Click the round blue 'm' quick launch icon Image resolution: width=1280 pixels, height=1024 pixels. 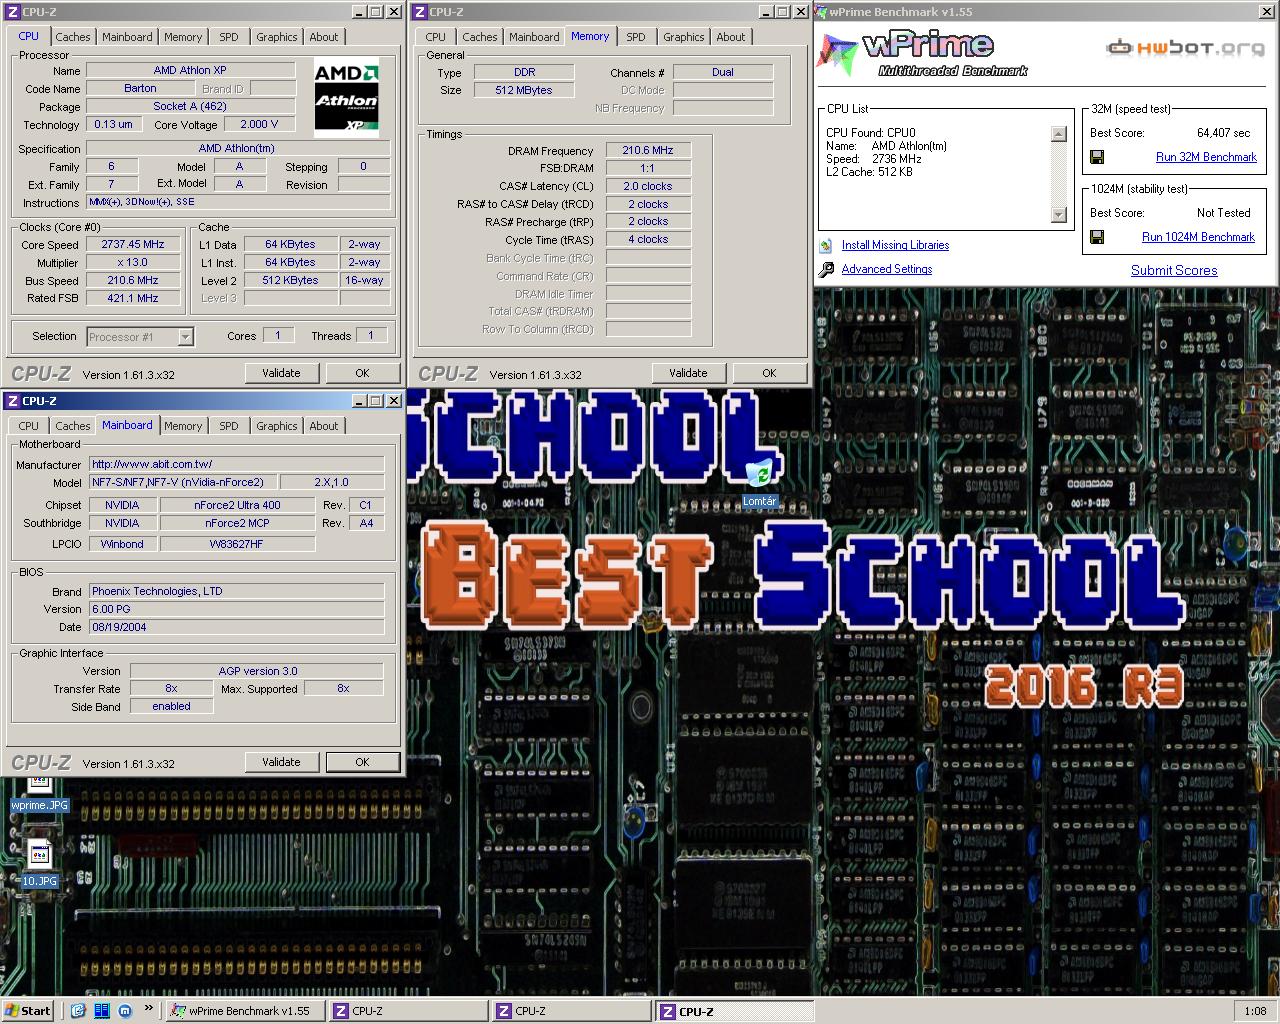124,1010
